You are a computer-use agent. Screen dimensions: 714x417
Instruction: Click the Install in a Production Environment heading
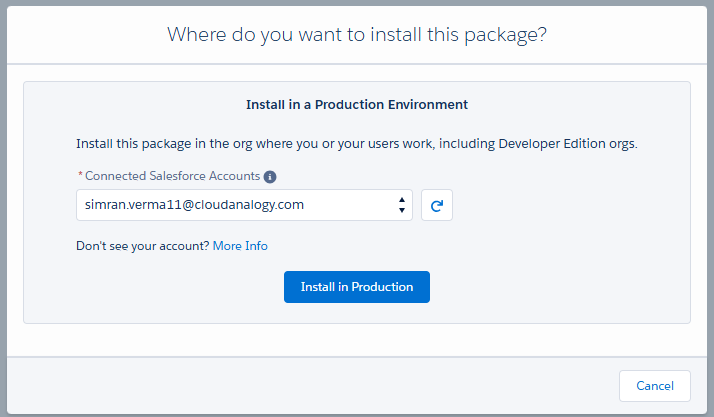[x=357, y=104]
